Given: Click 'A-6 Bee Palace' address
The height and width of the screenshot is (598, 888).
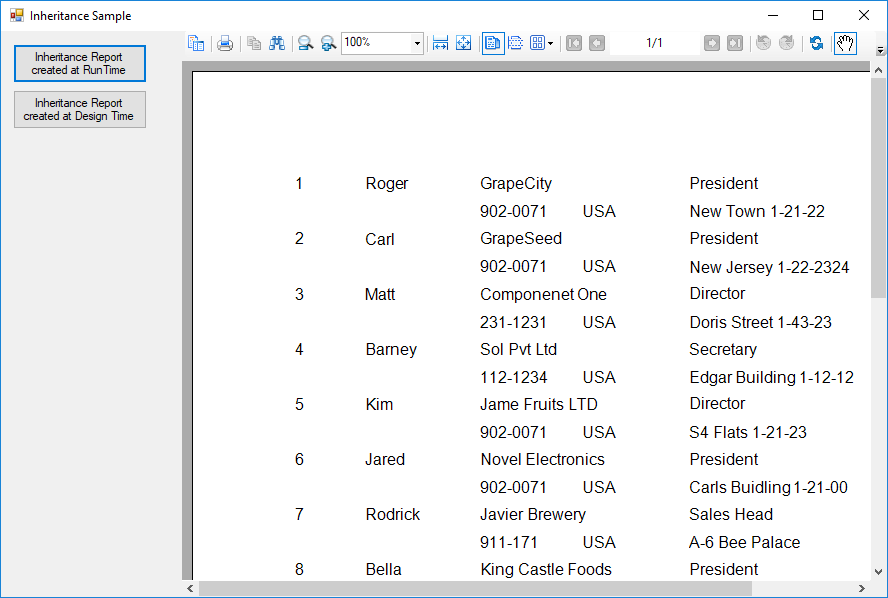Looking at the screenshot, I should [744, 543].
